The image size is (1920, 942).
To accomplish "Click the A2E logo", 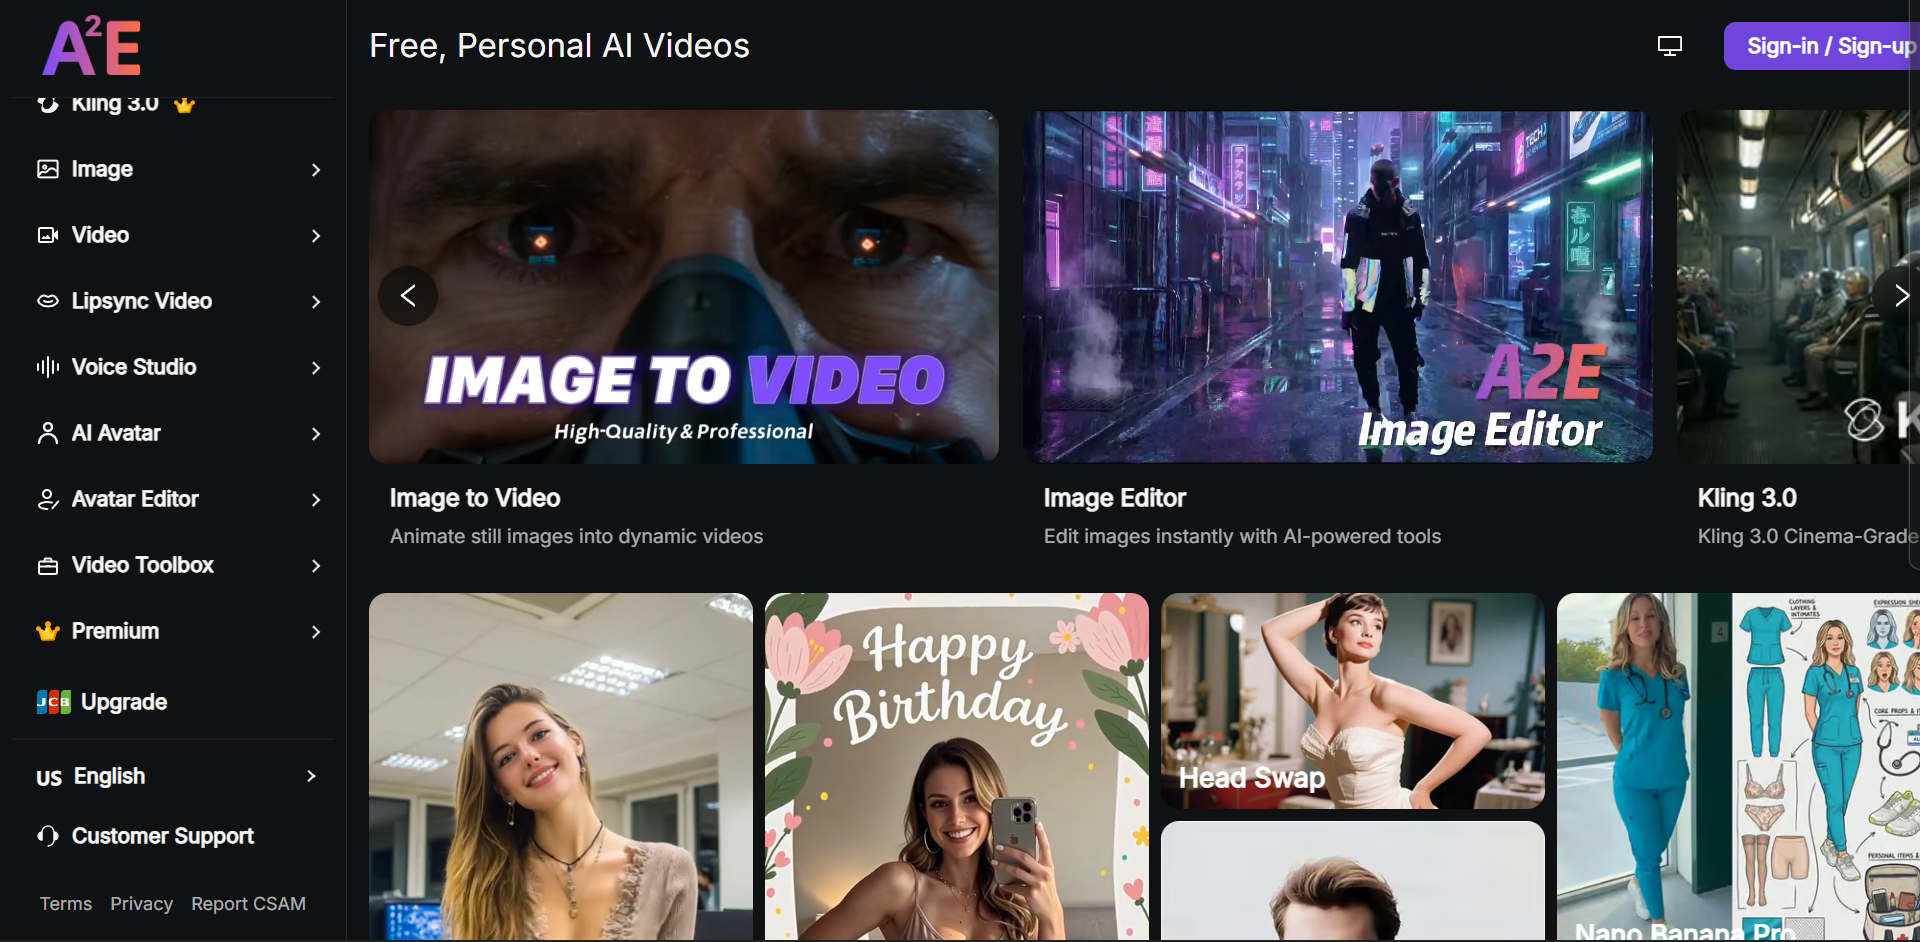I will point(92,47).
